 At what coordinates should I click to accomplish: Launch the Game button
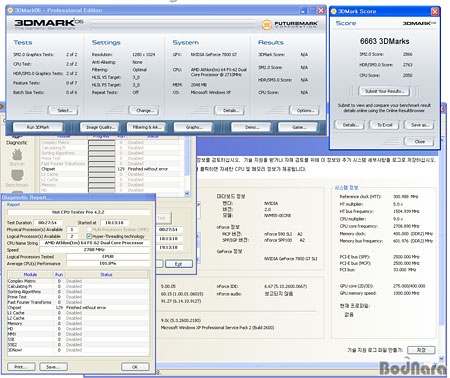point(298,127)
